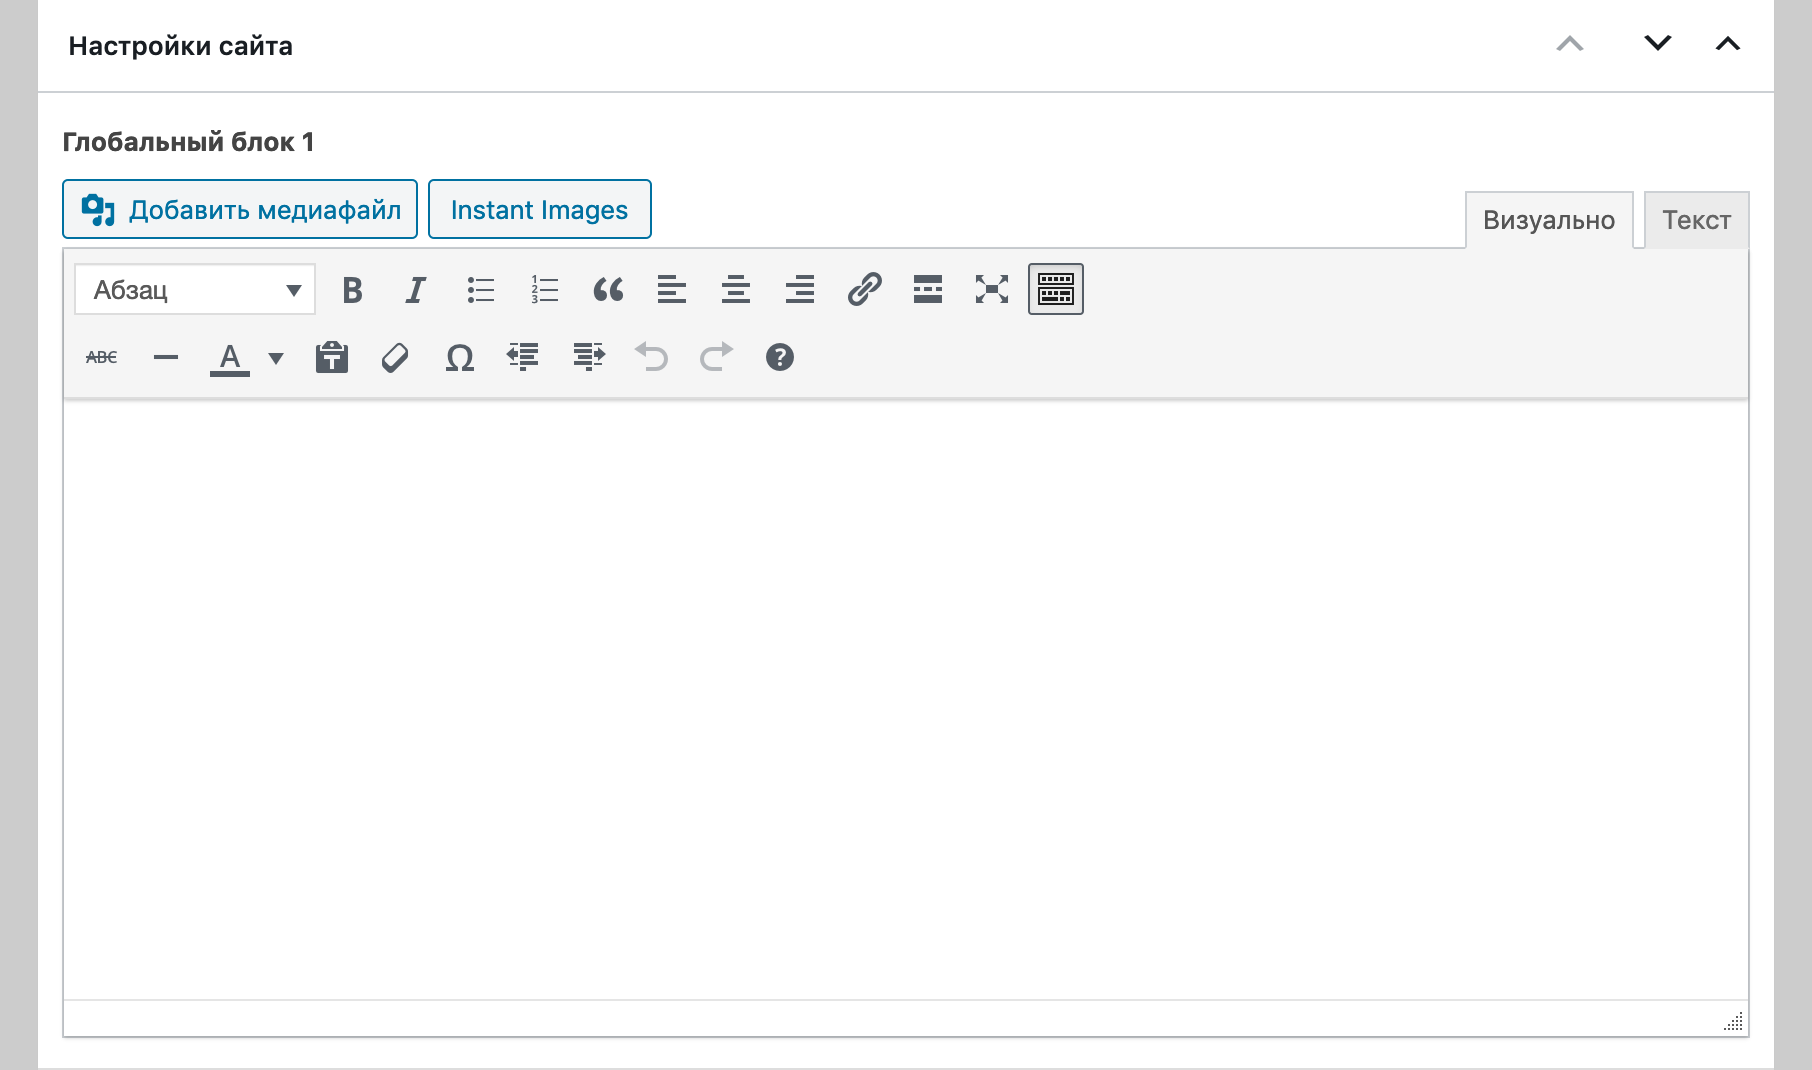
Task: Insert a bulleted list
Action: [x=480, y=290]
